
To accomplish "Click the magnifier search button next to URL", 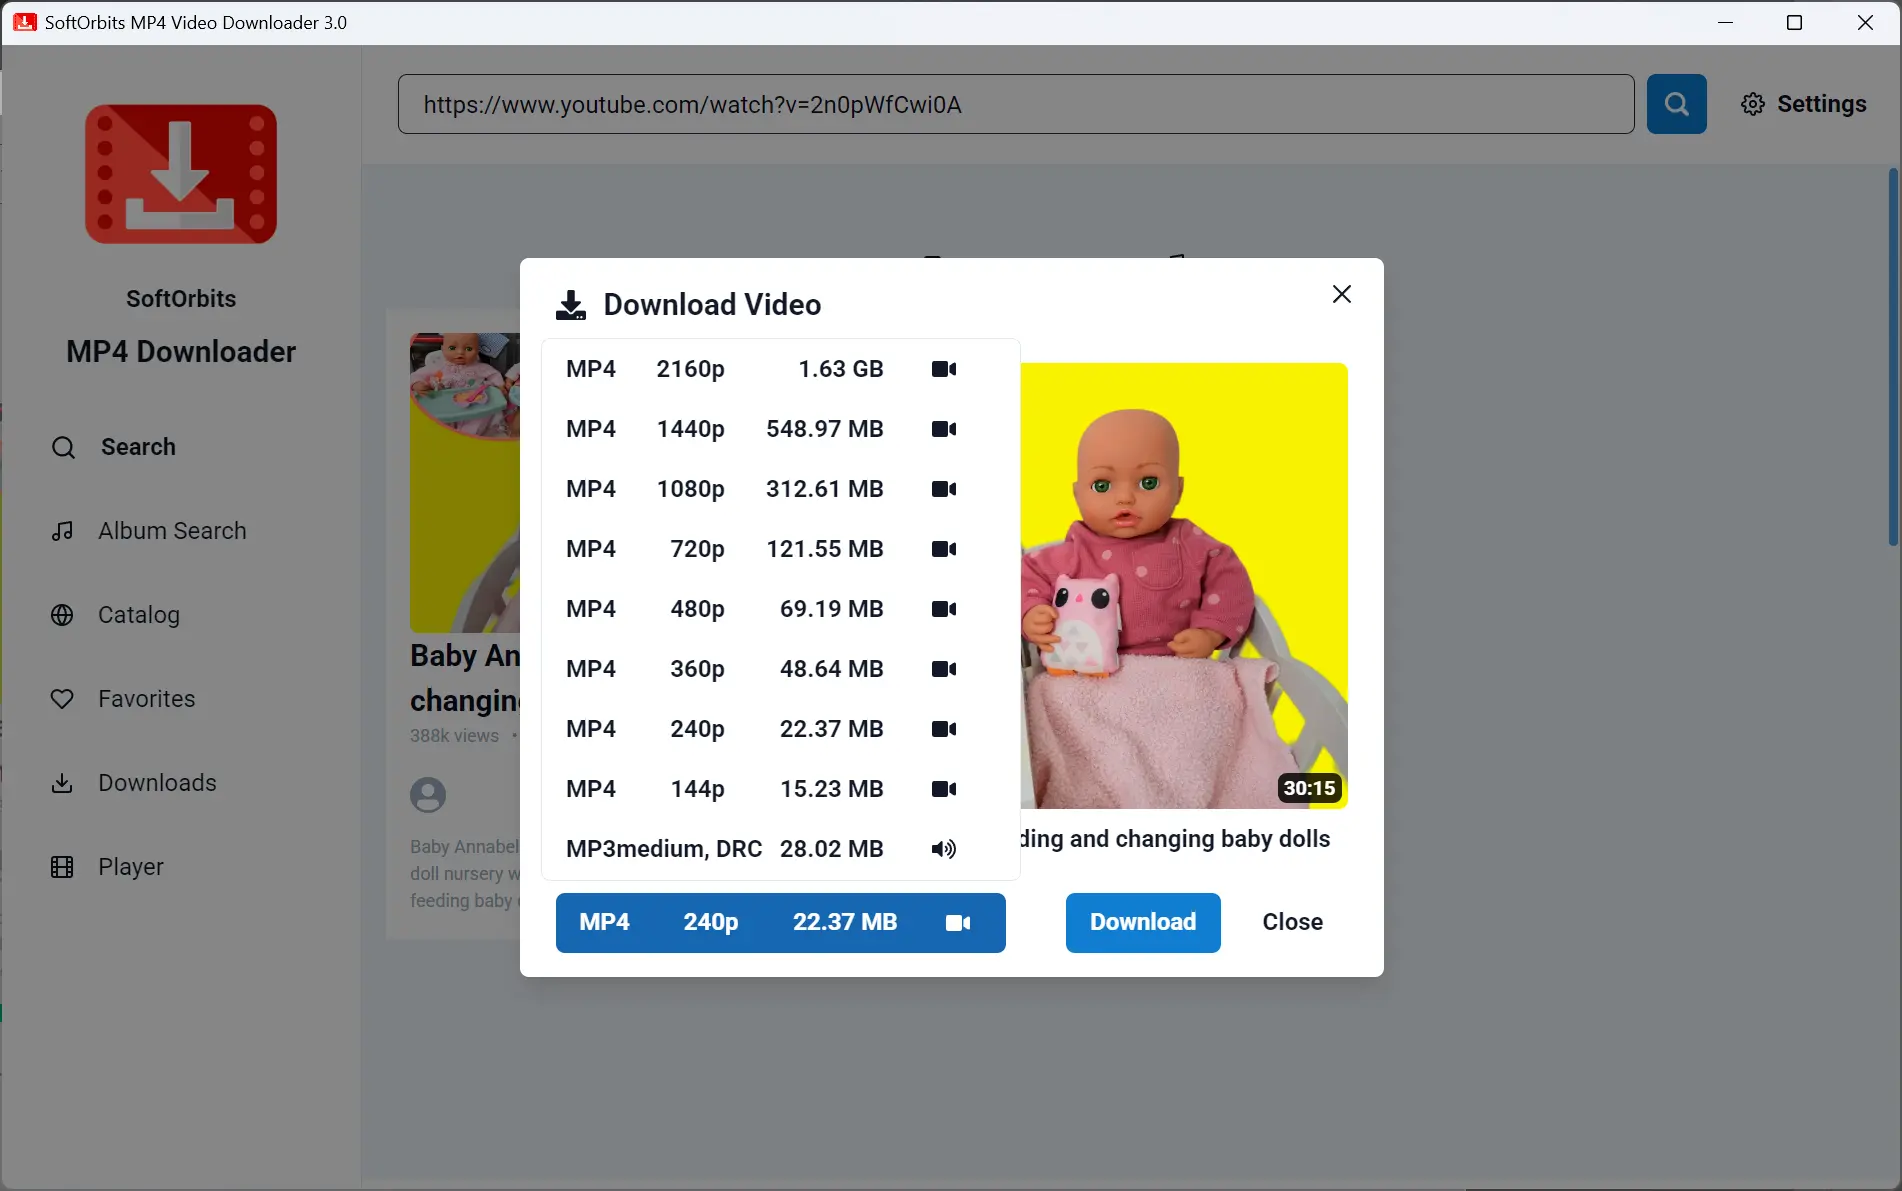I will pyautogui.click(x=1676, y=104).
